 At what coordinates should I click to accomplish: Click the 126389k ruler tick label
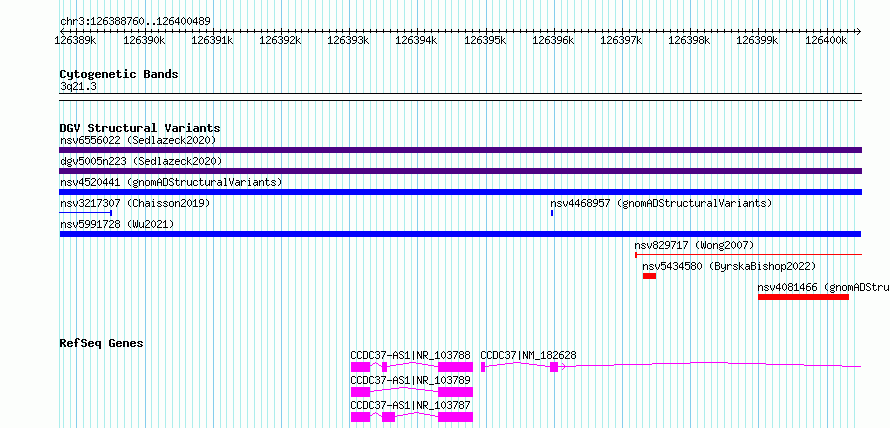click(75, 40)
